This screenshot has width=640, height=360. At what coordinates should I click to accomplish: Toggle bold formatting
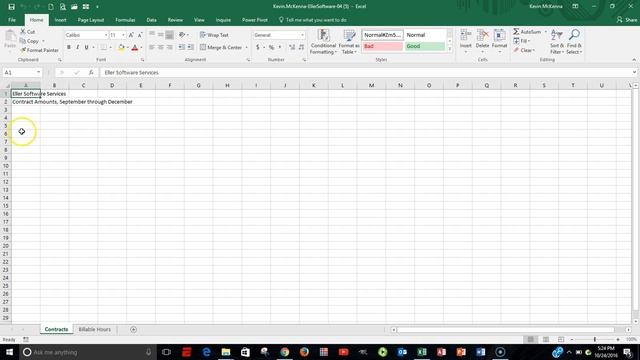pyautogui.click(x=69, y=48)
